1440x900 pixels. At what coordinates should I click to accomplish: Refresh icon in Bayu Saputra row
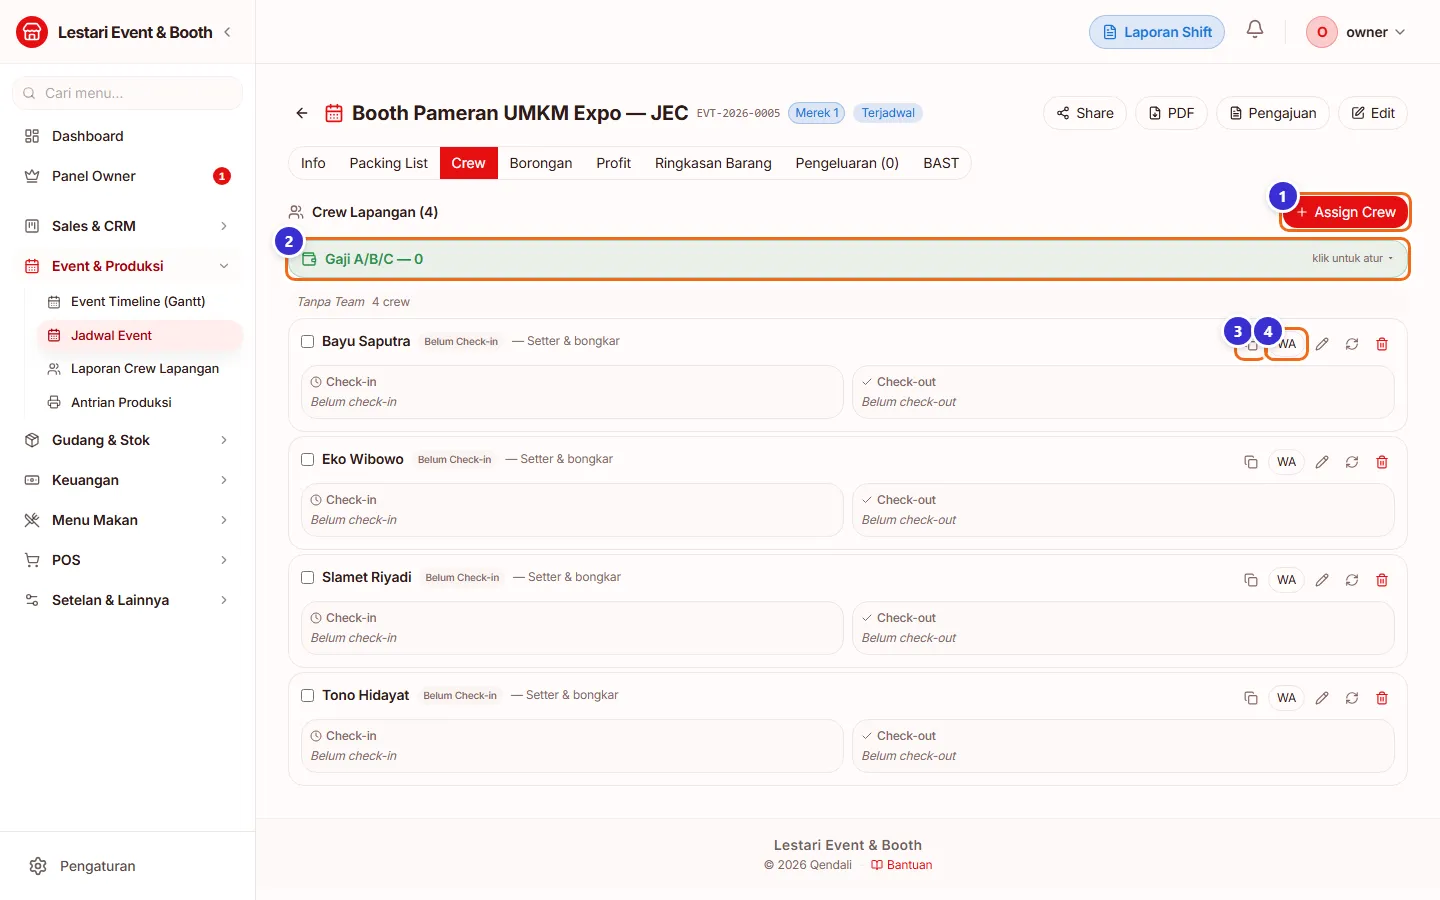coord(1352,344)
